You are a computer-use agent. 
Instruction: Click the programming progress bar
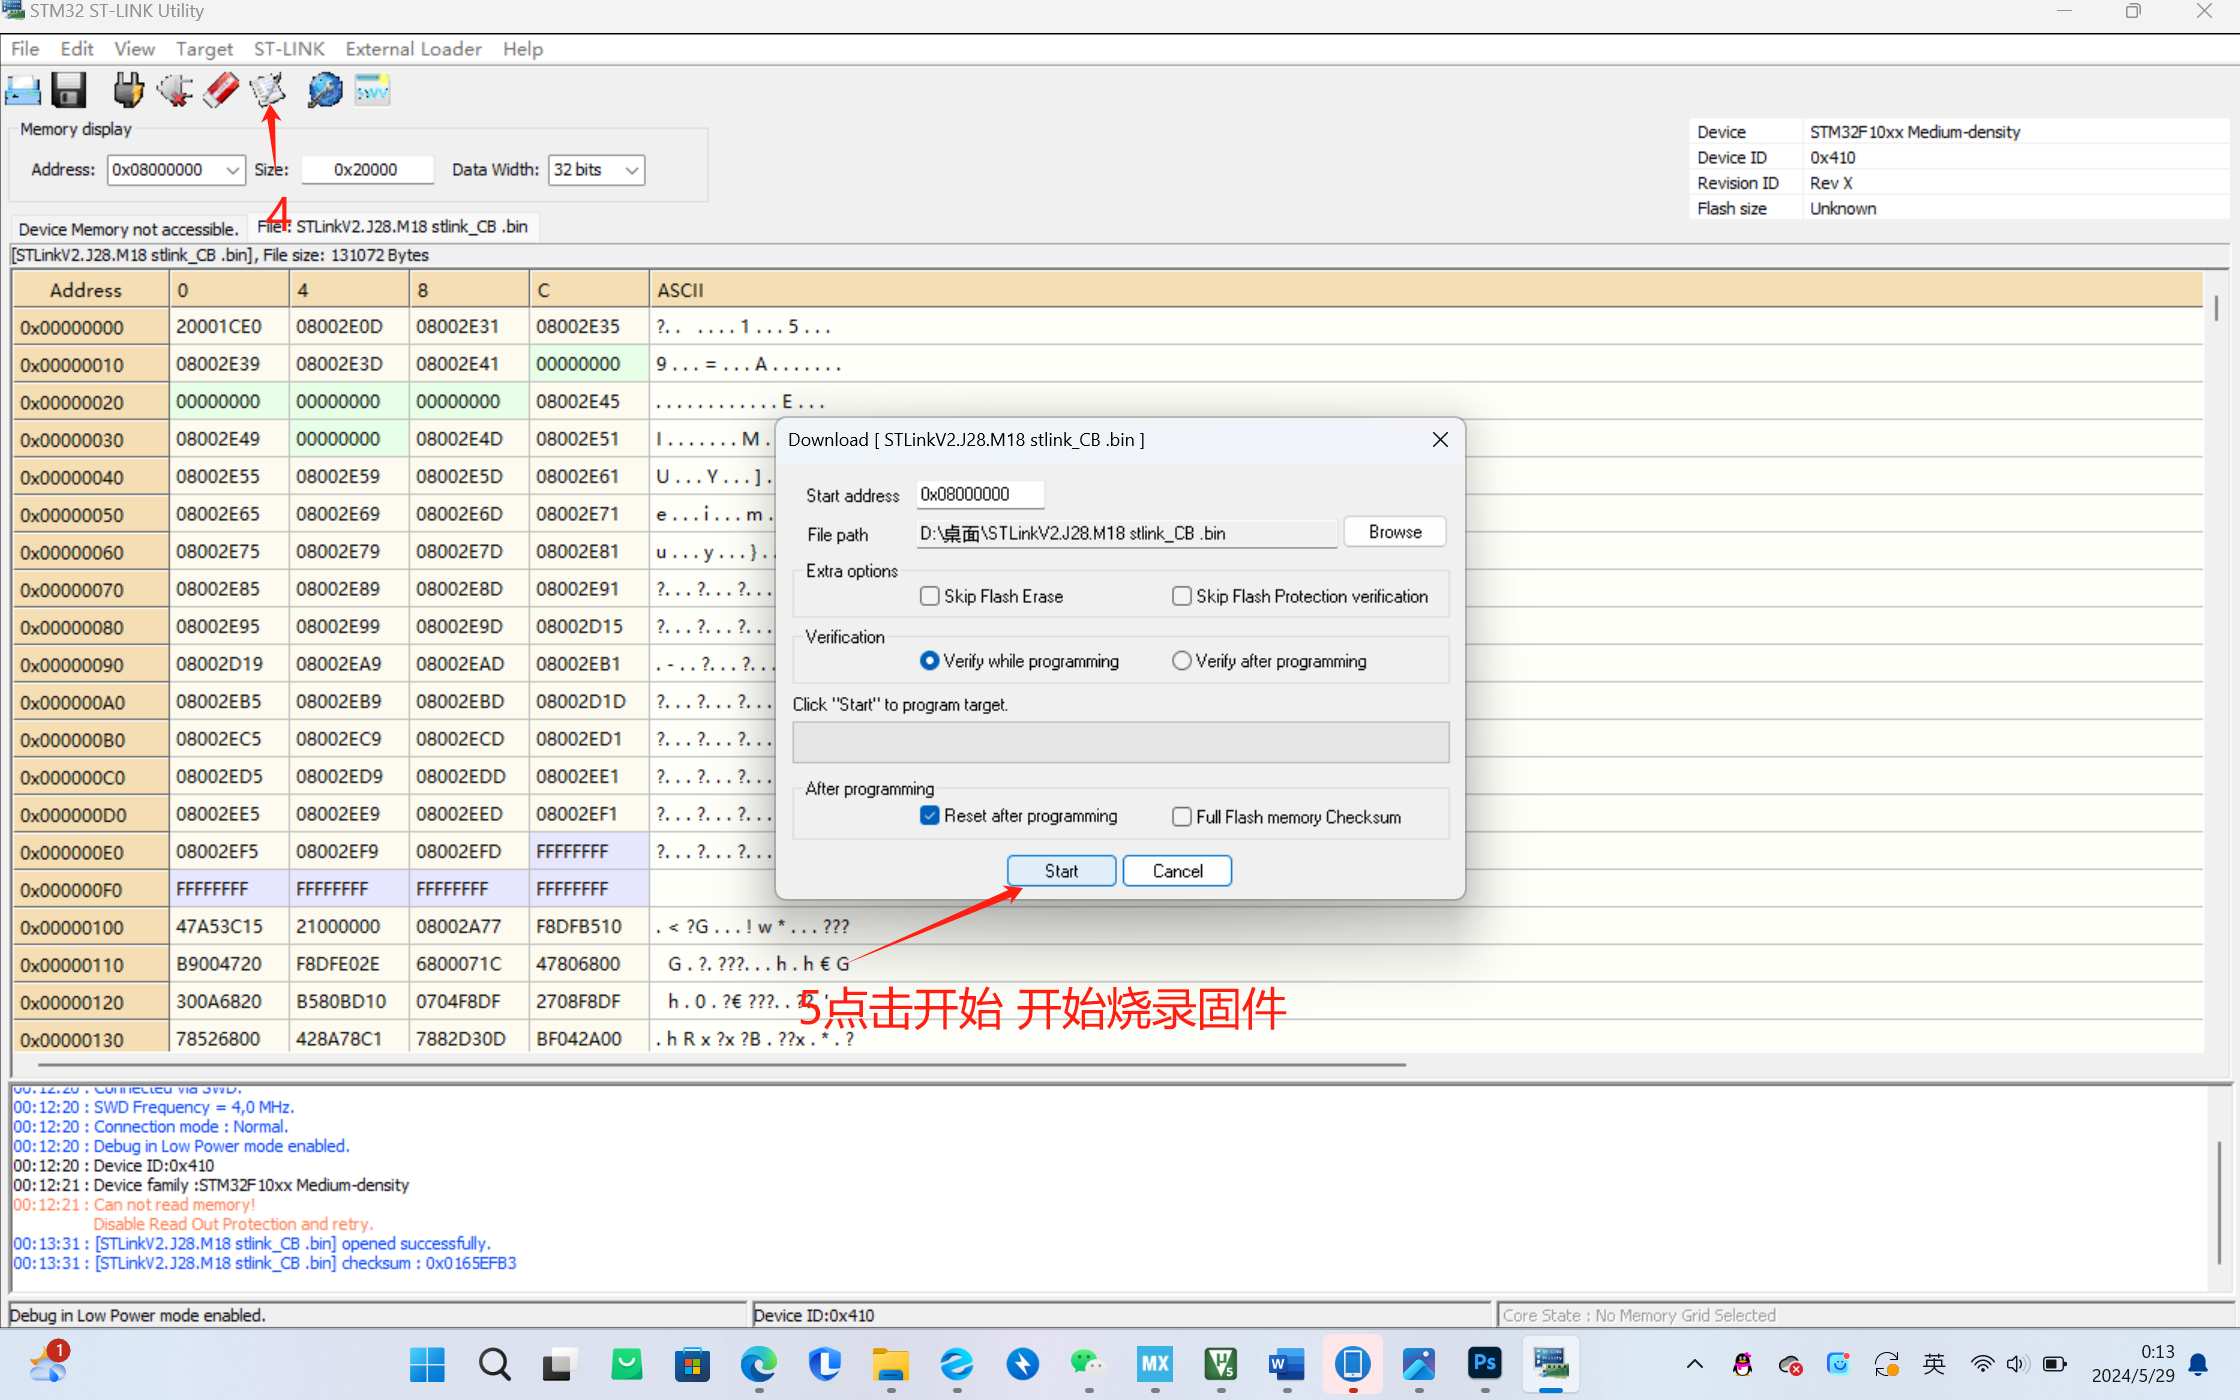click(x=1120, y=742)
